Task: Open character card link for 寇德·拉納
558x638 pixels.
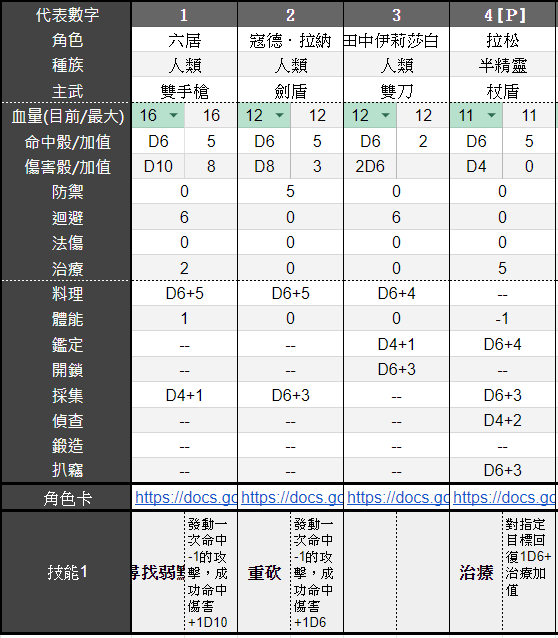Action: [x=292, y=497]
